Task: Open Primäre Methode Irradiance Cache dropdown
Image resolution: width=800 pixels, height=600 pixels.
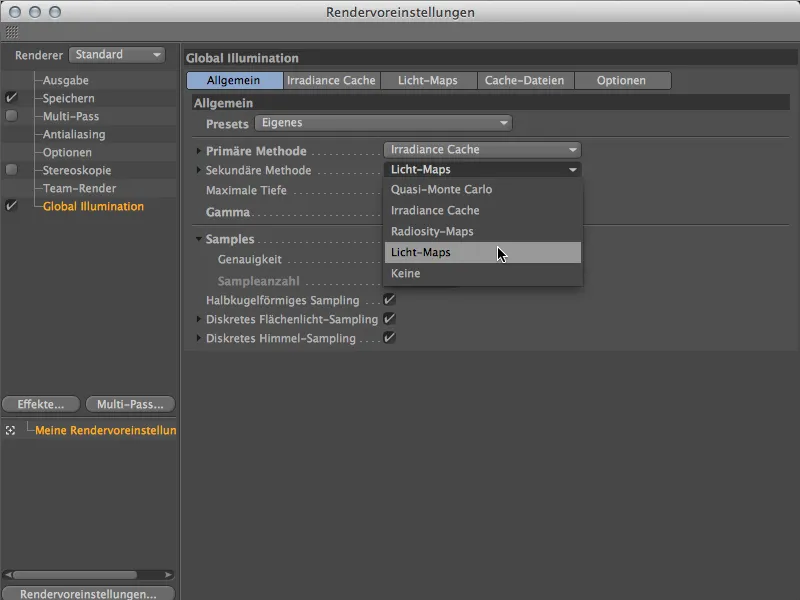Action: click(482, 149)
